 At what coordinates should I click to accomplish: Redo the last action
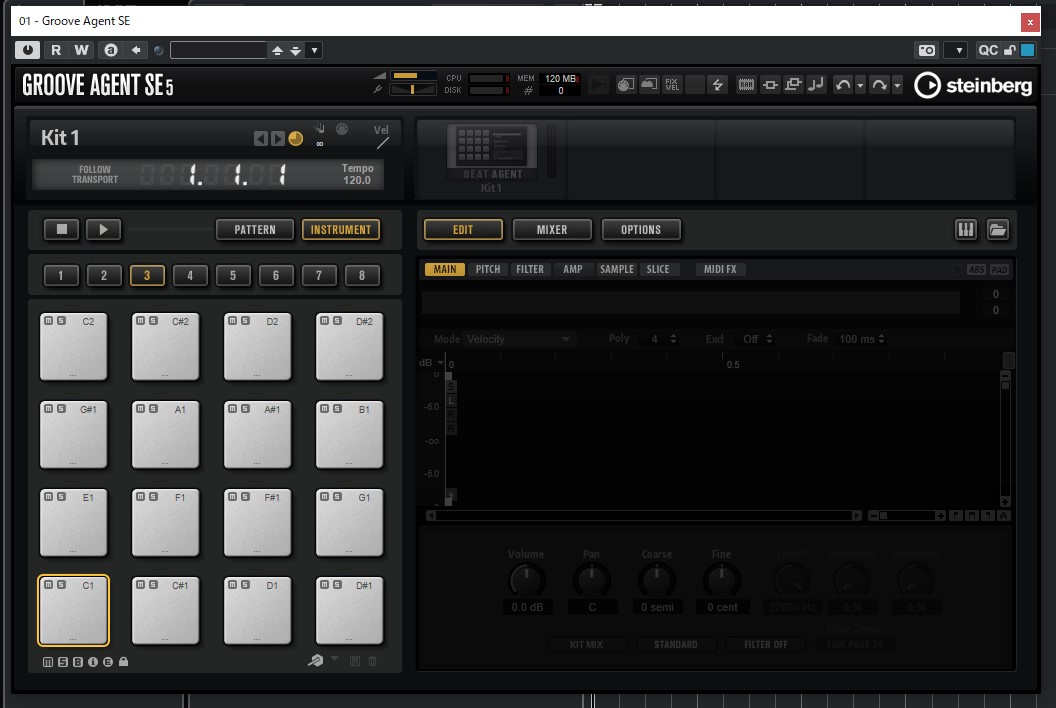point(880,85)
